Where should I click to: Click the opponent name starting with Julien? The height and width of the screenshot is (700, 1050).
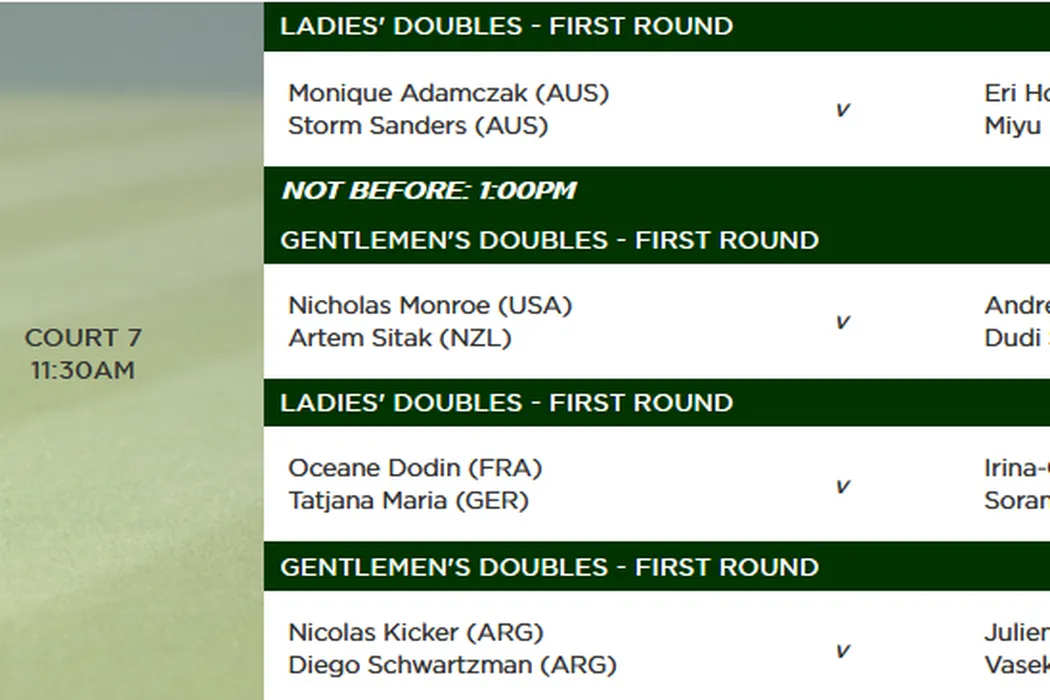click(1017, 632)
